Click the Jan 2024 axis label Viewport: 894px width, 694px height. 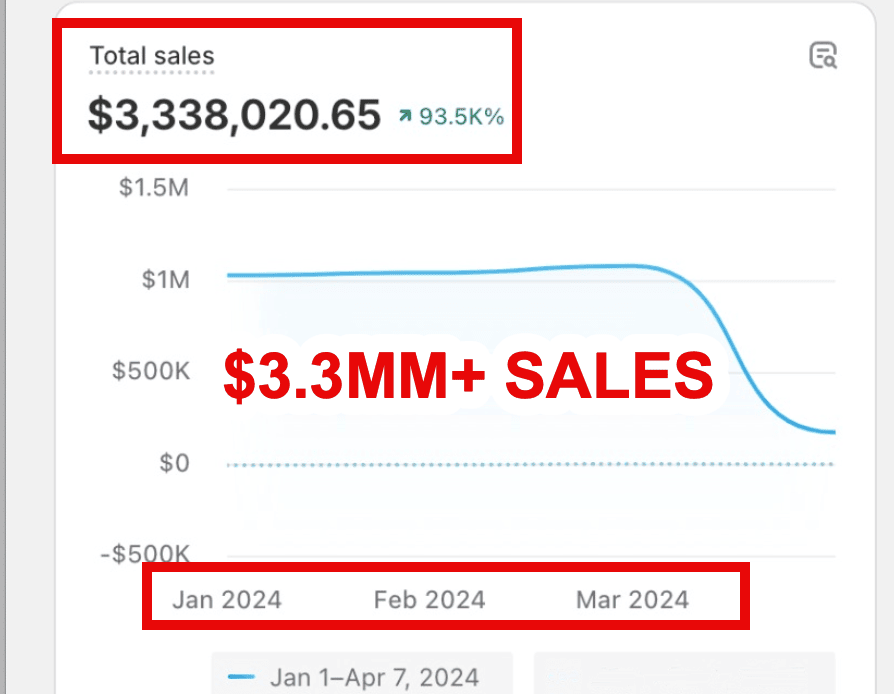click(x=227, y=600)
